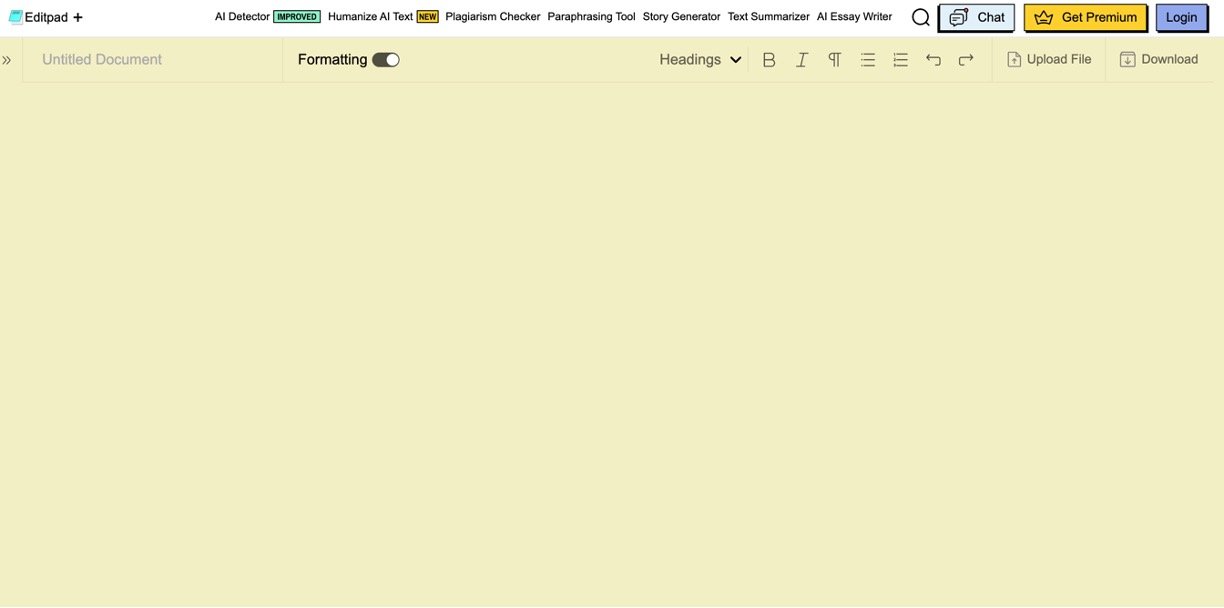
Task: Click the Get Premium button
Action: [1085, 17]
